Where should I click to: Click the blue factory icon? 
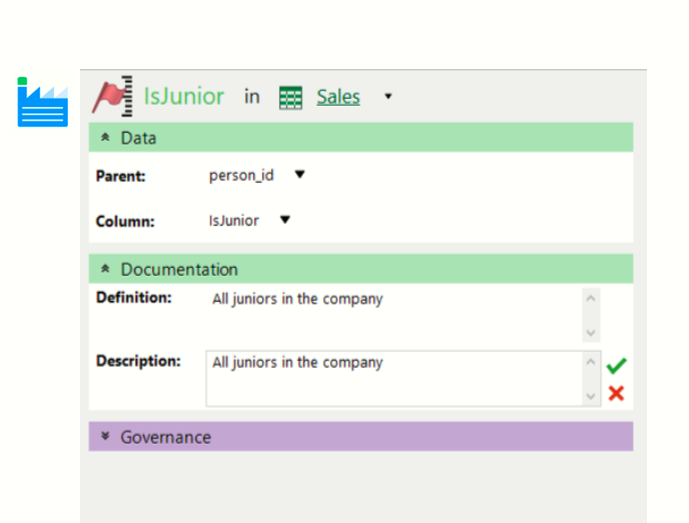point(42,103)
